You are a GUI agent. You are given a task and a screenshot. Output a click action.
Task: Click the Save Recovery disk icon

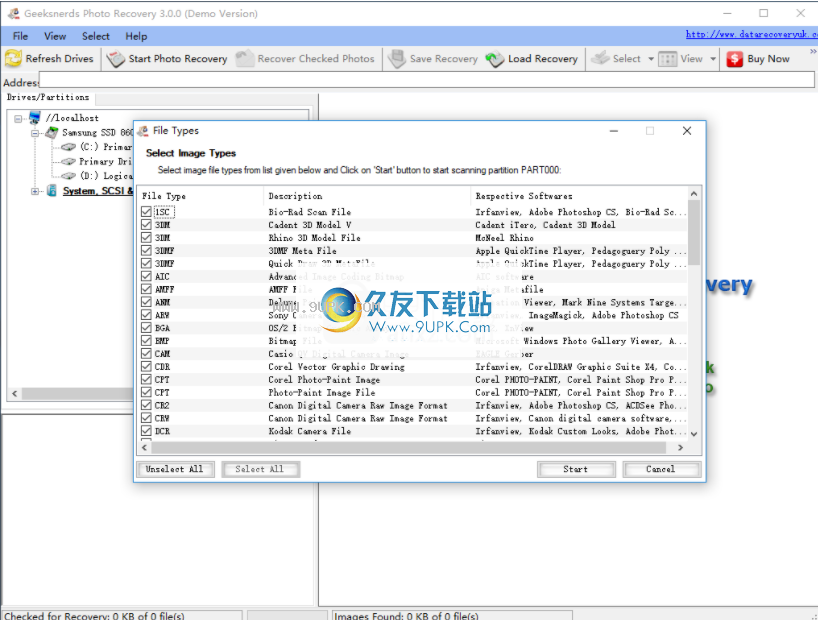[x=397, y=58]
